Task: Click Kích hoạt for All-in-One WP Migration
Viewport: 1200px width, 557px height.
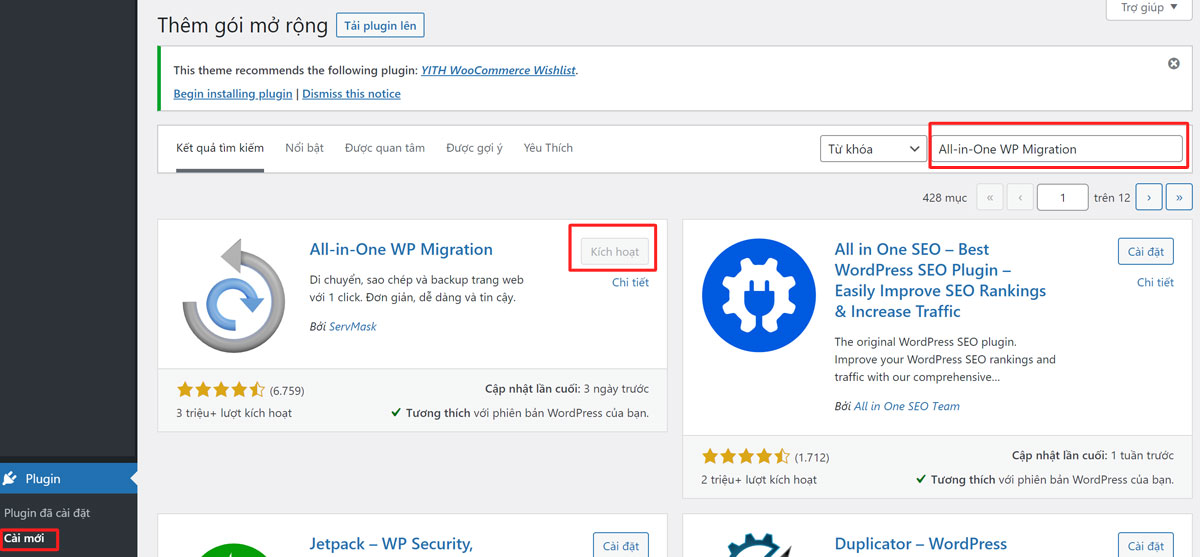Action: point(615,252)
